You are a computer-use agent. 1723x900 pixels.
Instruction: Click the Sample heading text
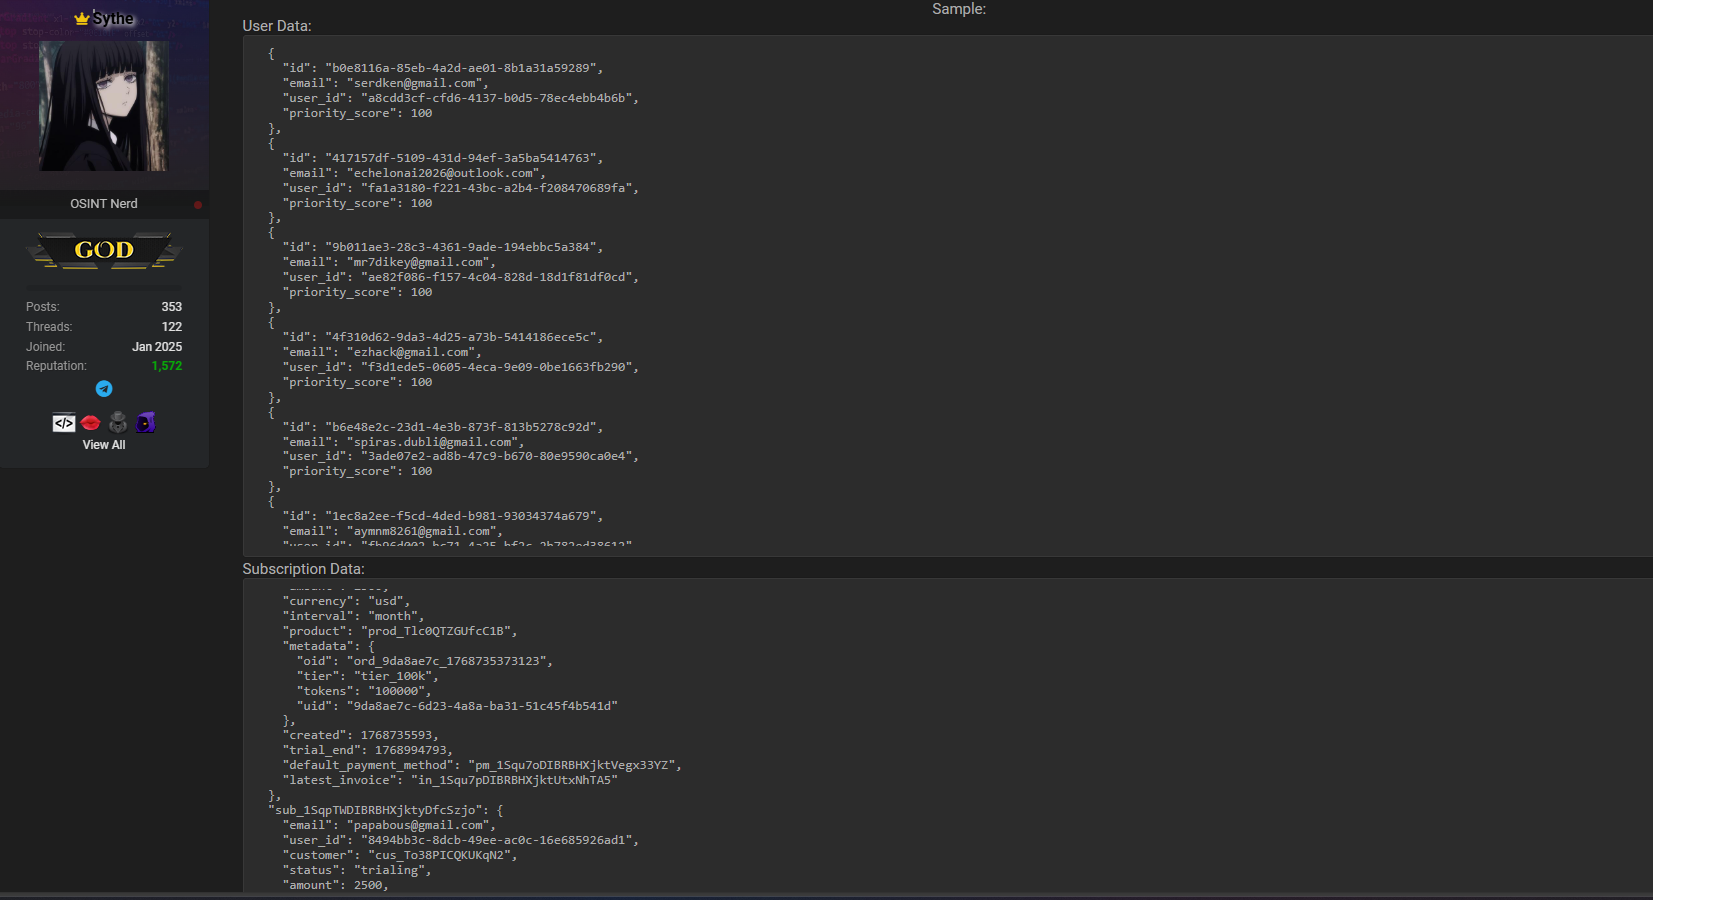pos(958,9)
